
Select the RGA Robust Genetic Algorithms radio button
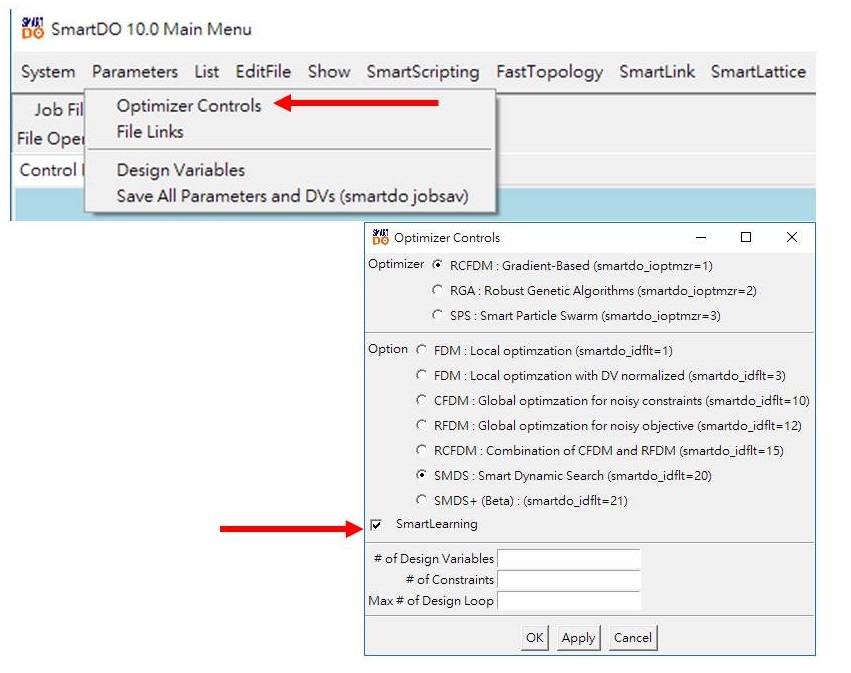coord(438,291)
